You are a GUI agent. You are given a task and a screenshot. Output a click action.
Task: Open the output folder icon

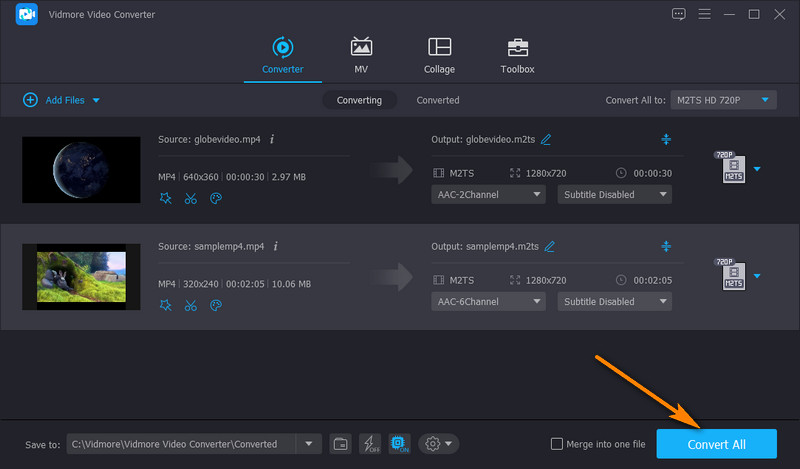(x=341, y=444)
